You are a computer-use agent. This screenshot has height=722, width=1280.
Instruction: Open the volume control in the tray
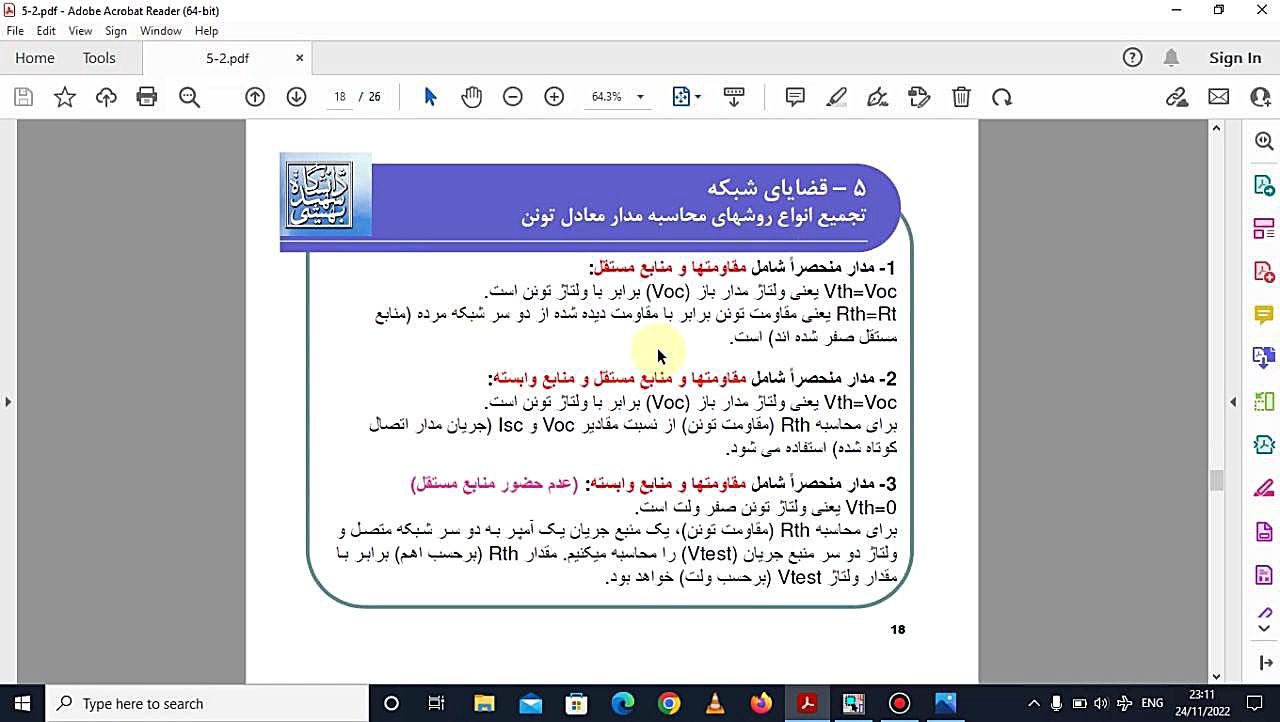[1100, 703]
